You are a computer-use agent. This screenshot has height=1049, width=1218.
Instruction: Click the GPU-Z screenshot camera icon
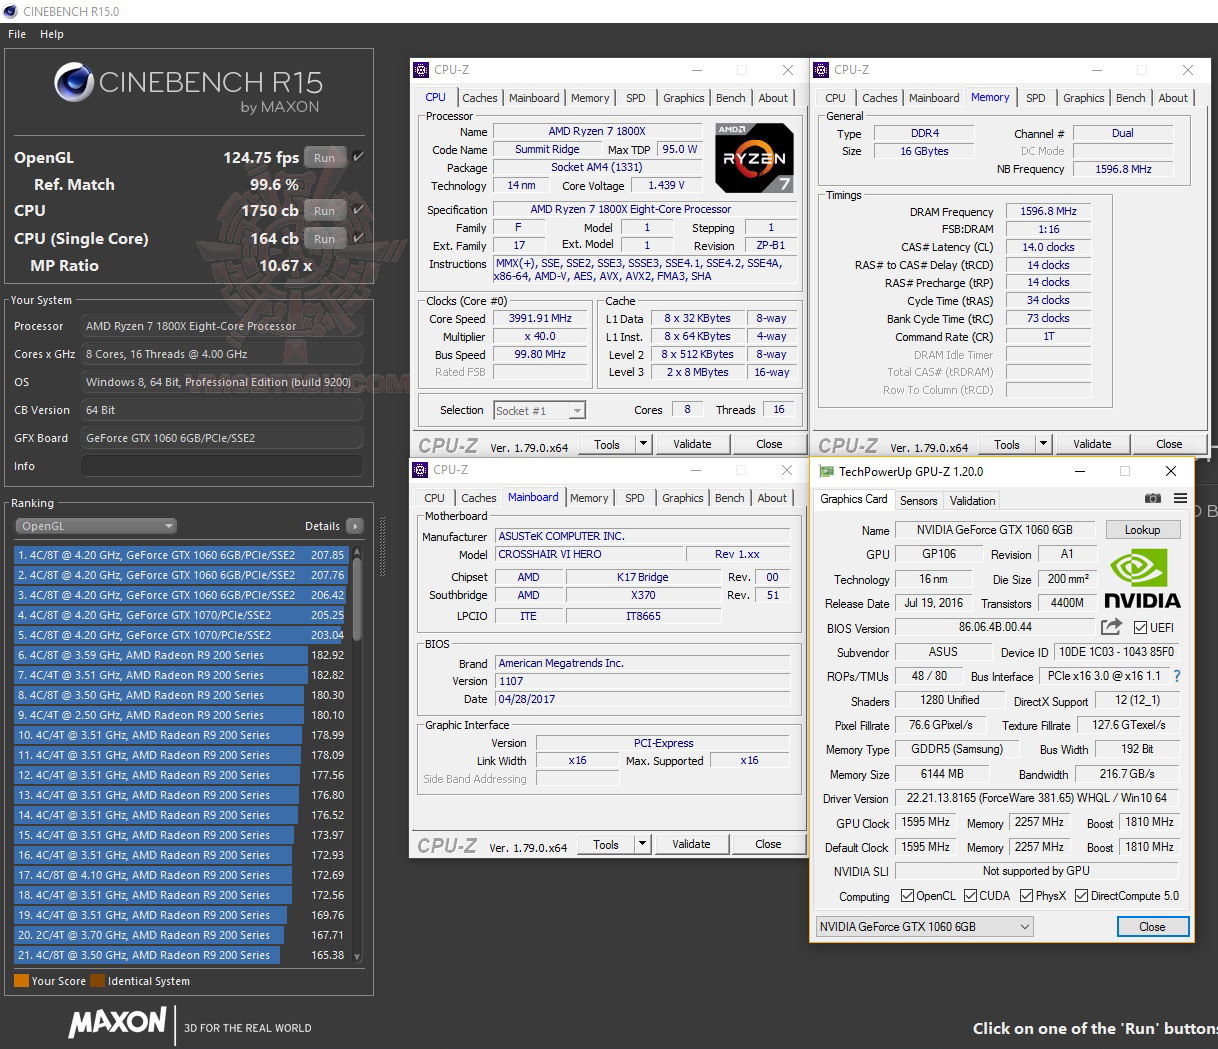click(x=1153, y=498)
